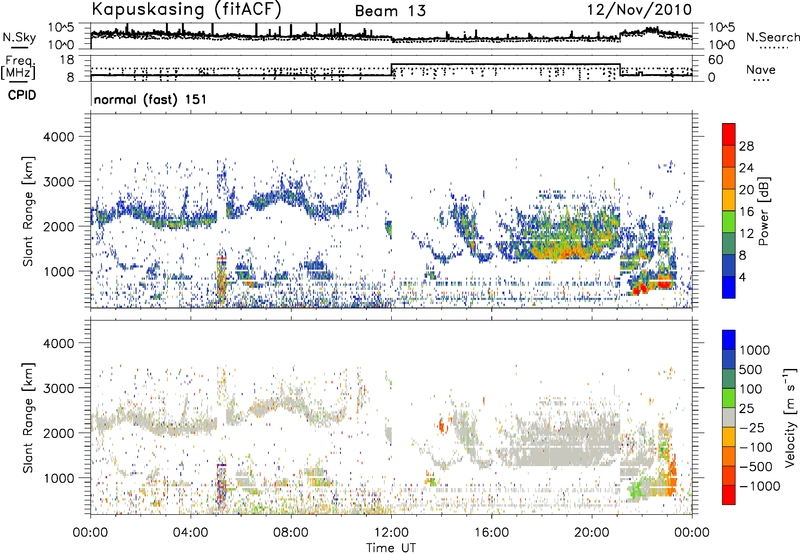Image resolution: width=800 pixels, height=554 pixels.
Task: Click the 'Velocity [m s-1]' colorbar label
Action: [790, 417]
